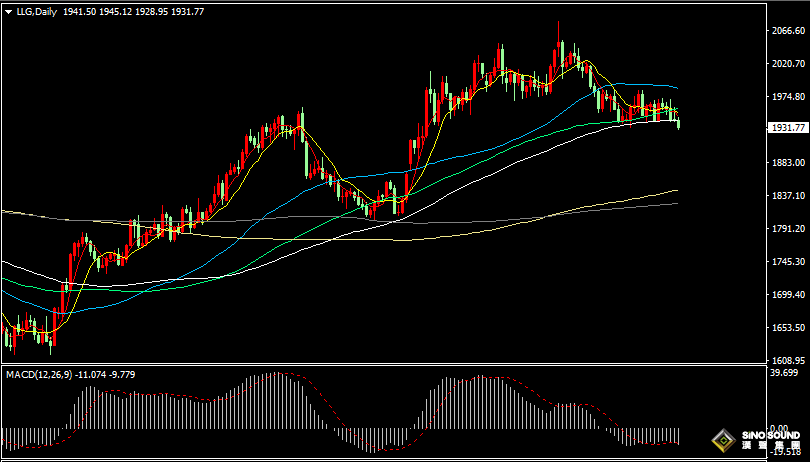
Task: Click the 1883.00 level on price scale
Action: point(788,162)
